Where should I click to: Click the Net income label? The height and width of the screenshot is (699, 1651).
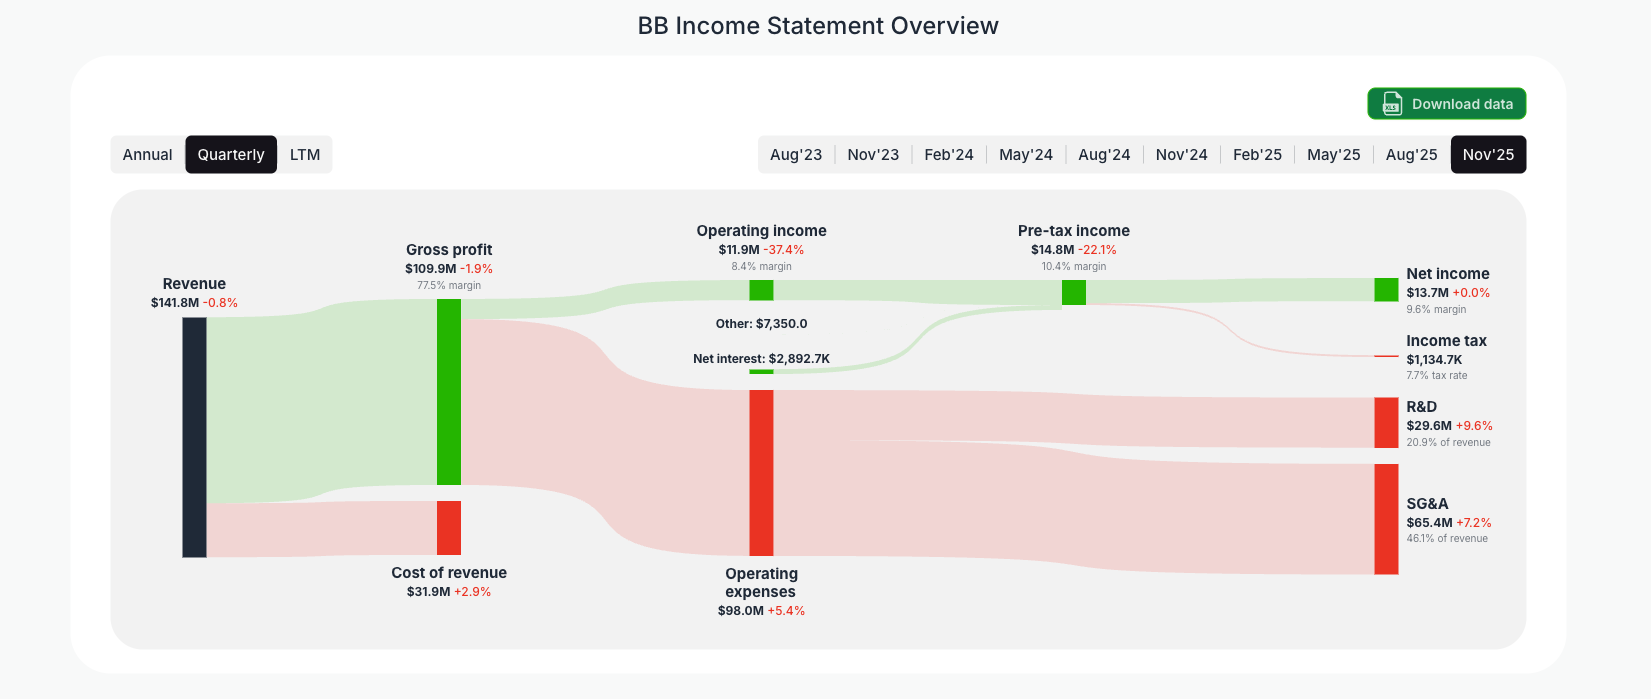click(1447, 273)
